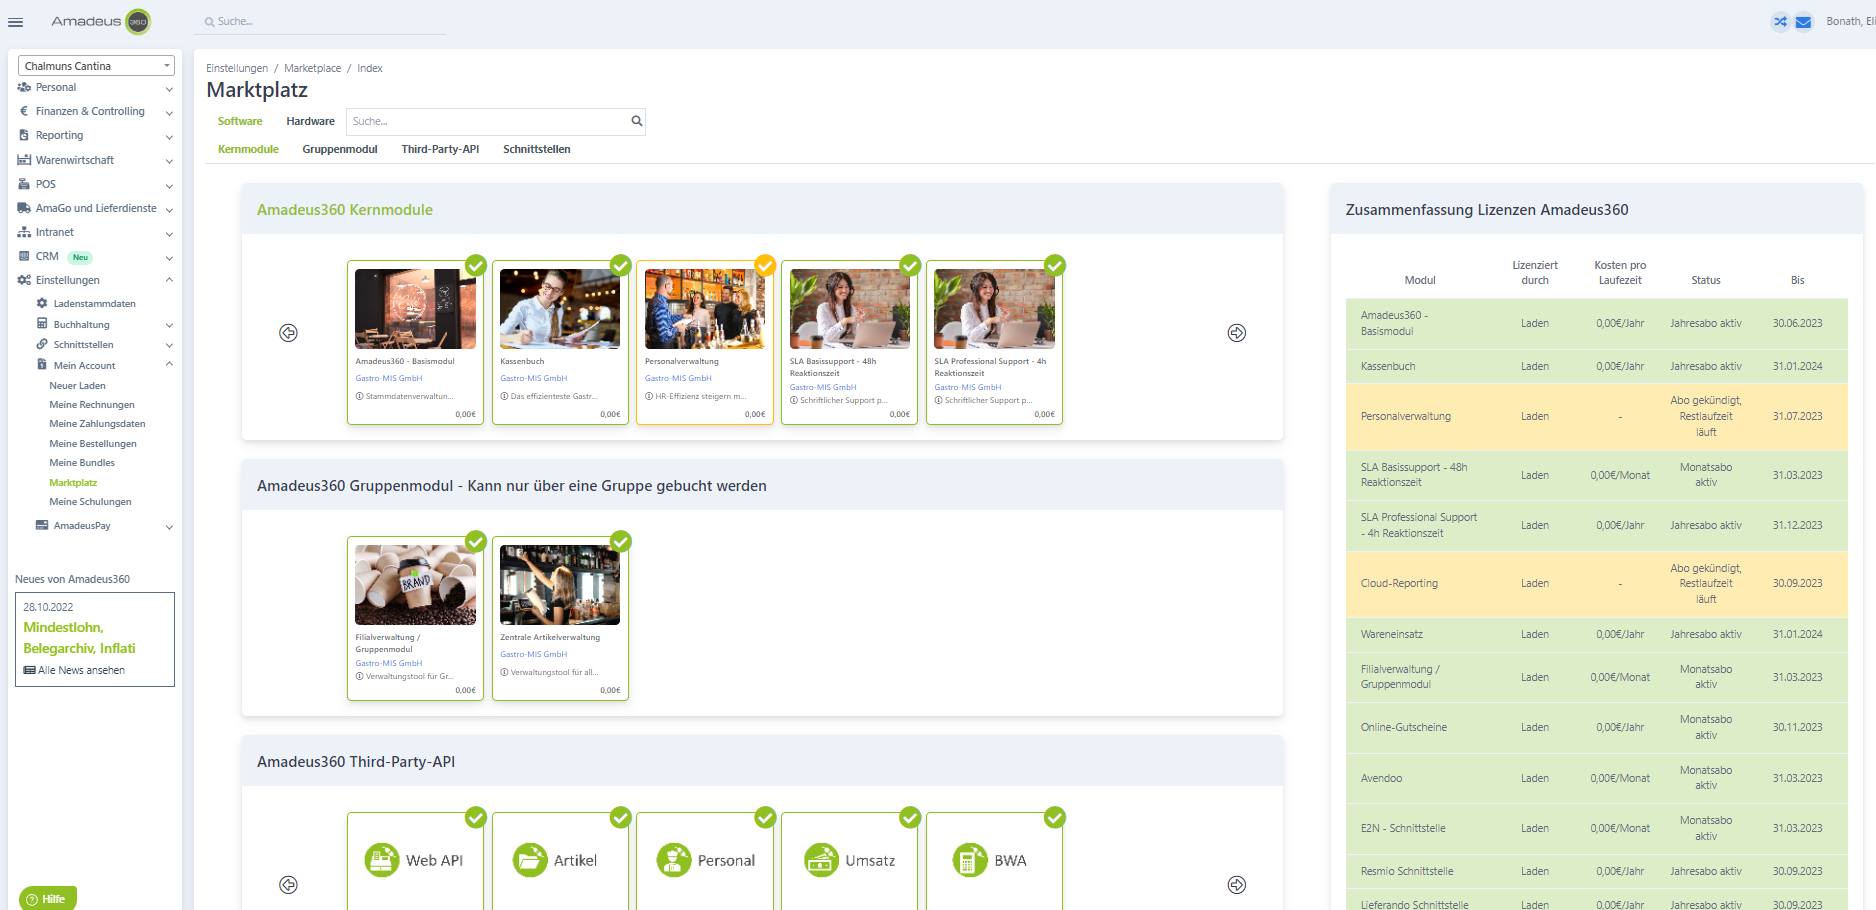The image size is (1876, 910).
Task: Click the Umsatz API icon
Action: (x=822, y=860)
